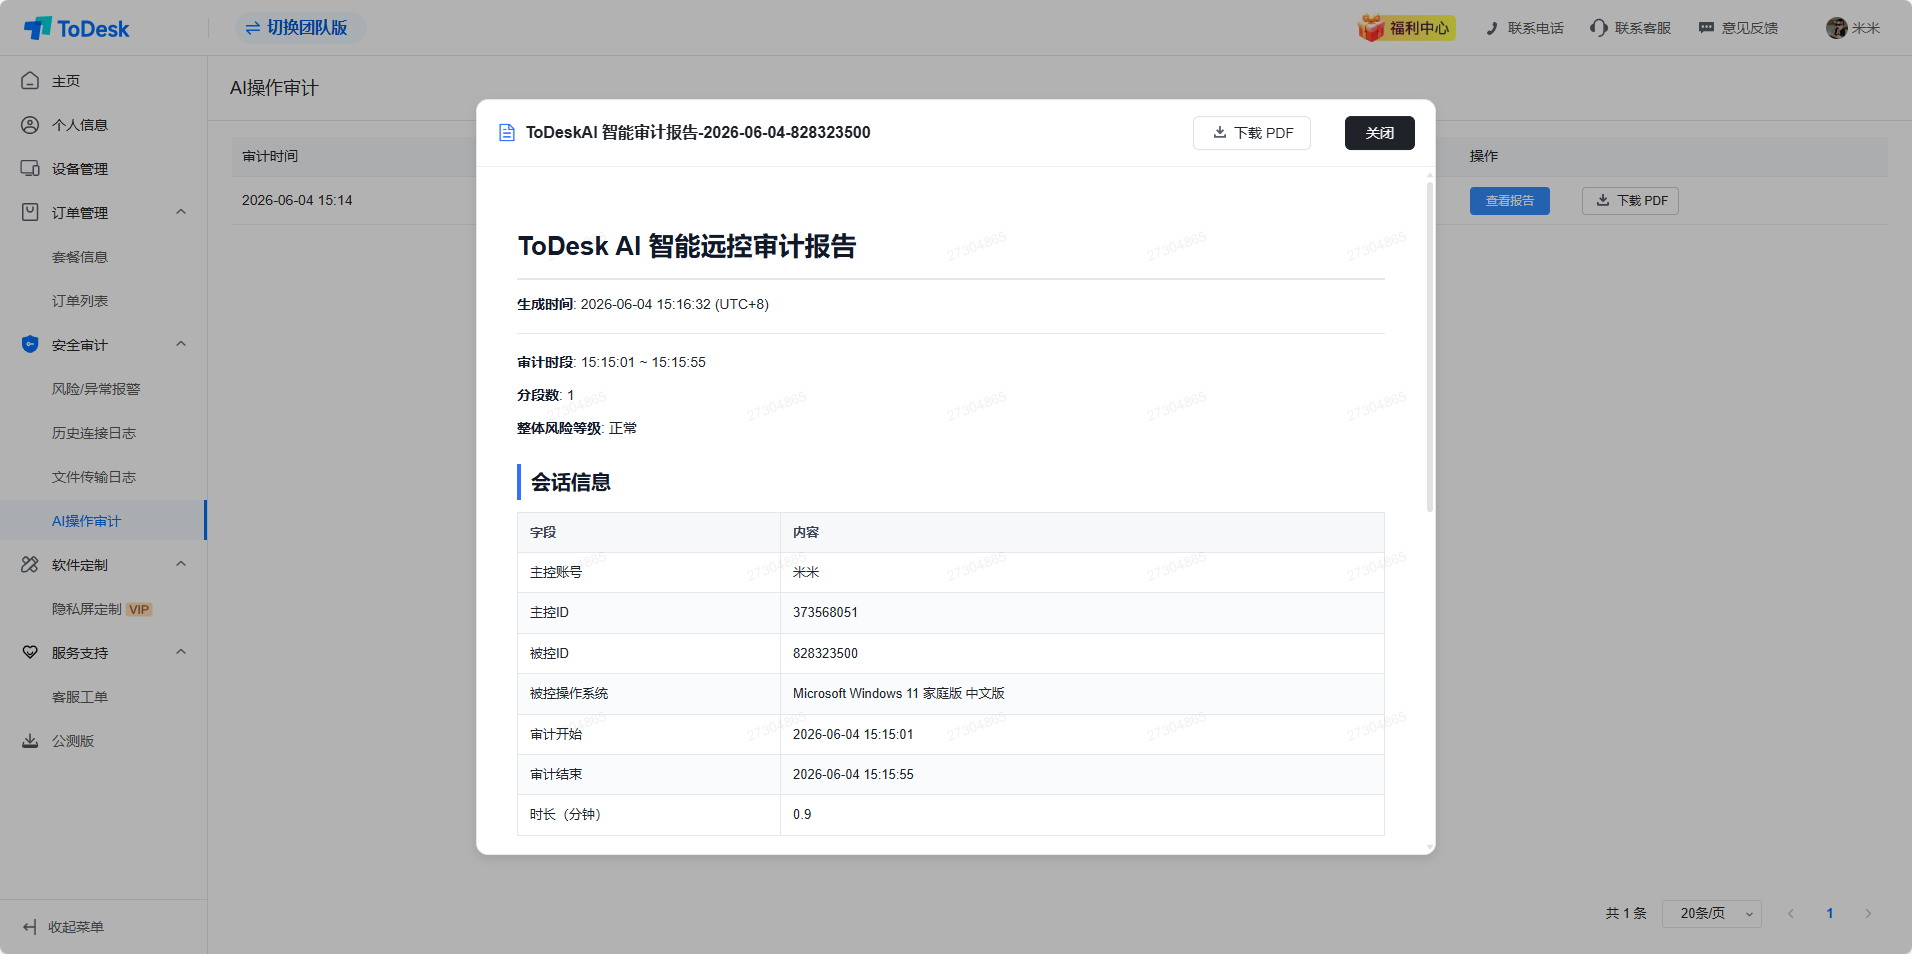Click the 意见反馈 chat icon
This screenshot has width=1912, height=954.
[x=1706, y=28]
